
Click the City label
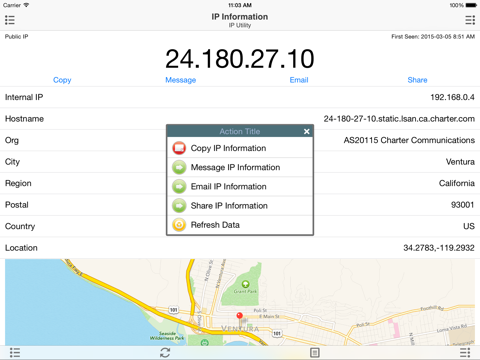tap(12, 162)
